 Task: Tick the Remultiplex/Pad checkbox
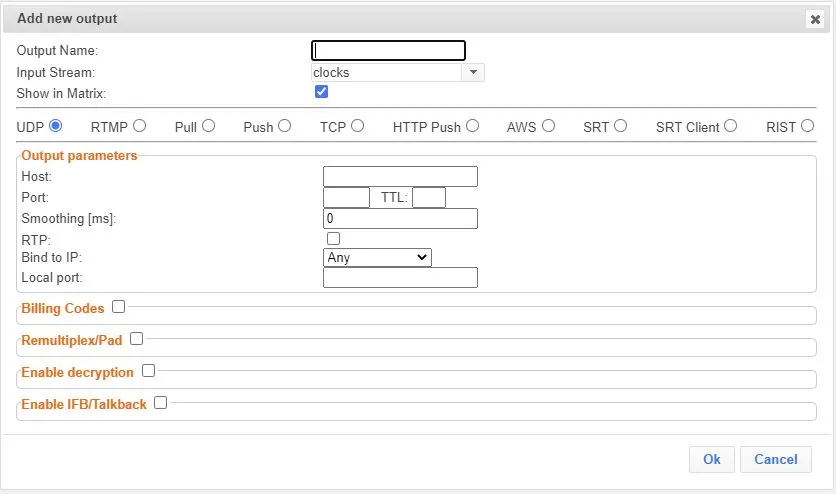pos(136,339)
